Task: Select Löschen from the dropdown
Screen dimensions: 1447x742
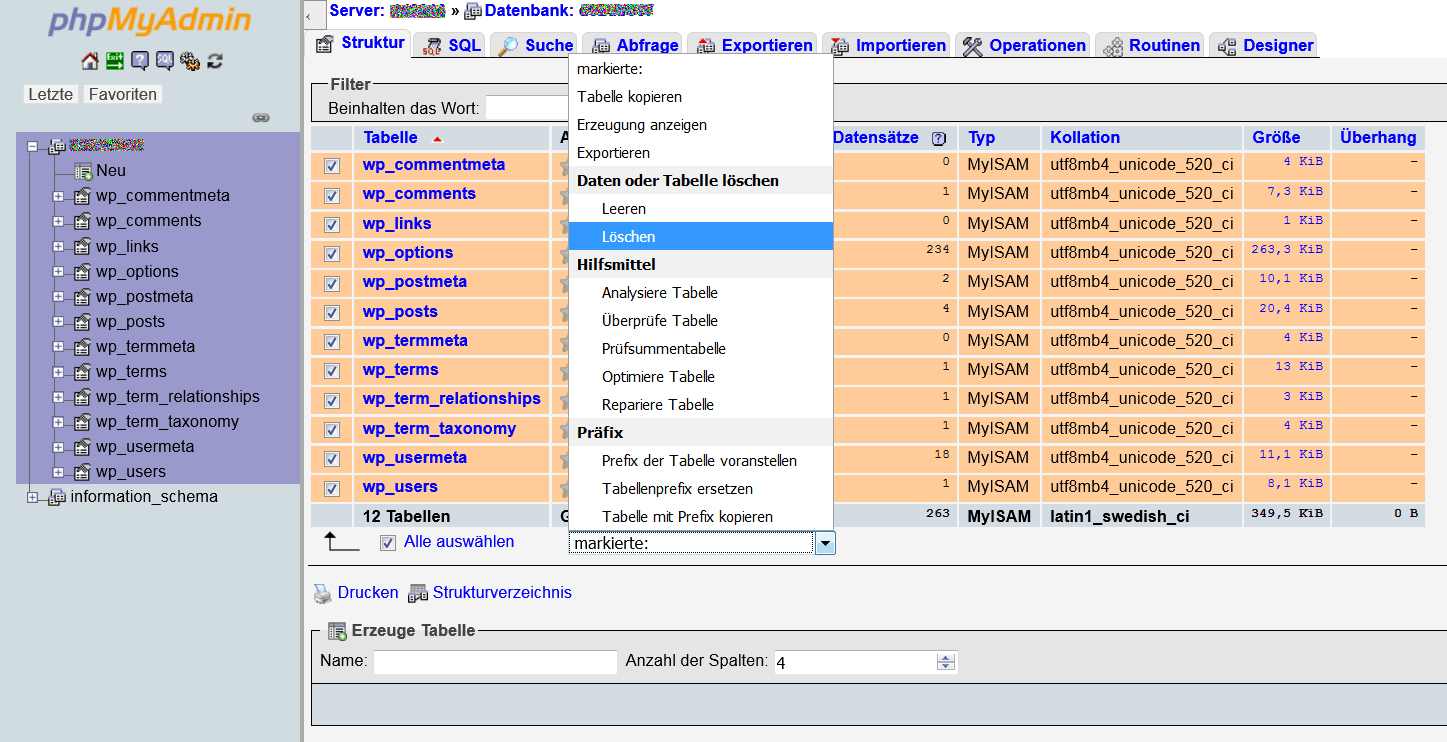Action: [701, 237]
